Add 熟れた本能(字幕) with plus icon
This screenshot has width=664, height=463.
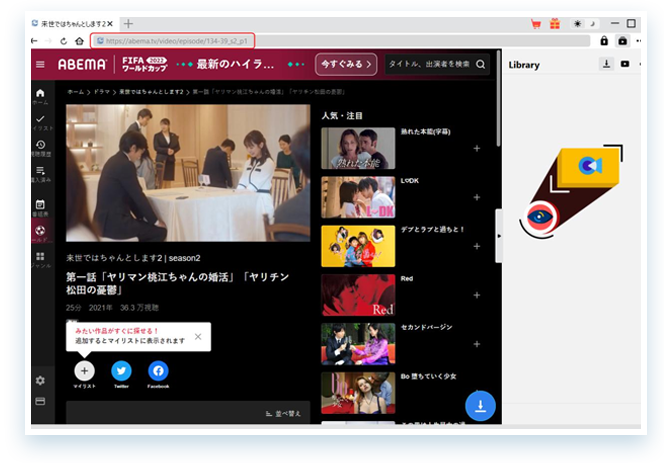click(477, 148)
